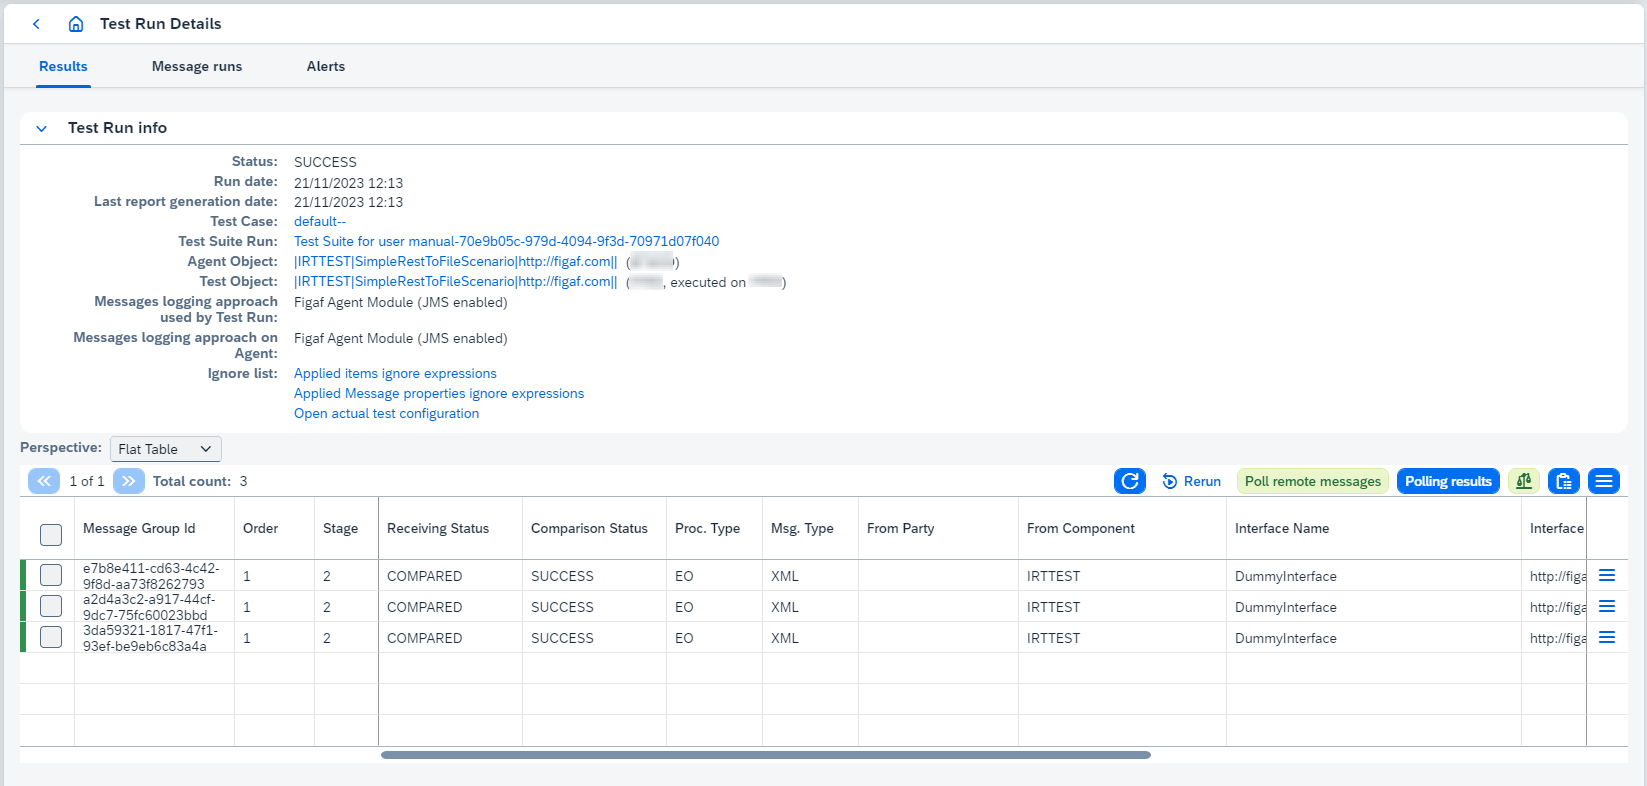1647x786 pixels.
Task: View Applied Message properties ignore expressions
Action: click(439, 393)
